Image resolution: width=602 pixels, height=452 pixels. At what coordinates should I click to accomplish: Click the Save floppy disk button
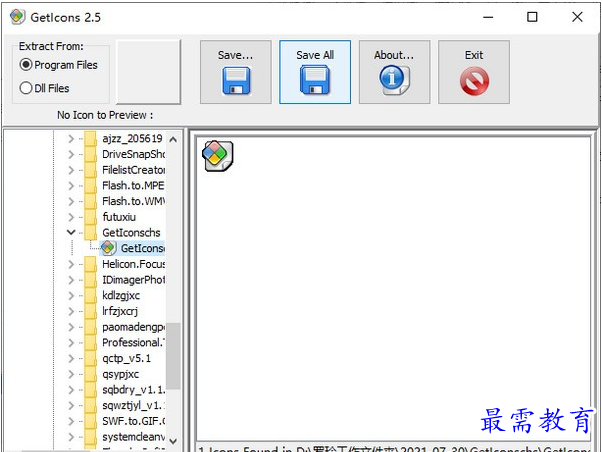point(235,72)
